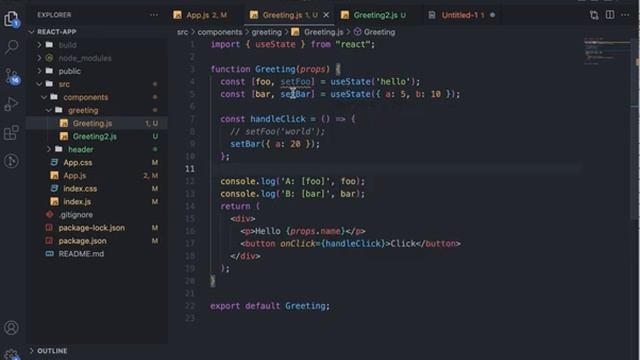Click setBar in the useState declaration

[x=296, y=94]
